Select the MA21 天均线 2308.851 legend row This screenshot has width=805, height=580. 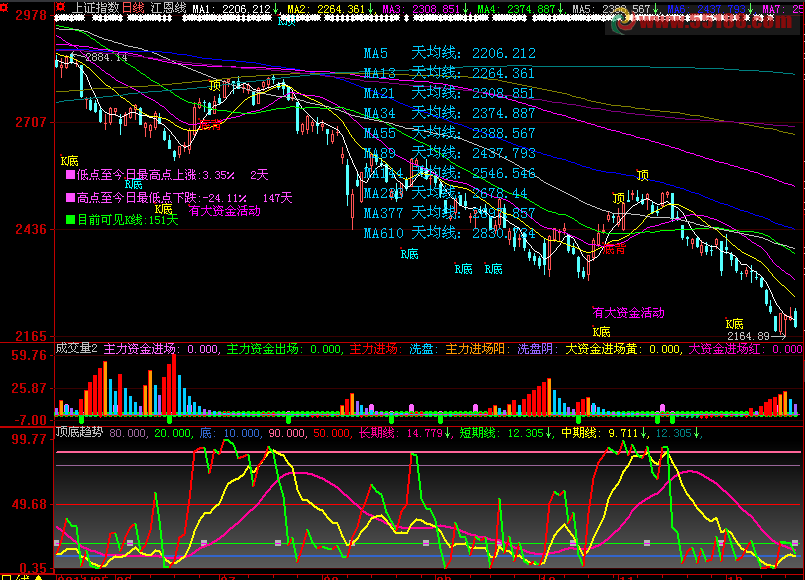(450, 93)
